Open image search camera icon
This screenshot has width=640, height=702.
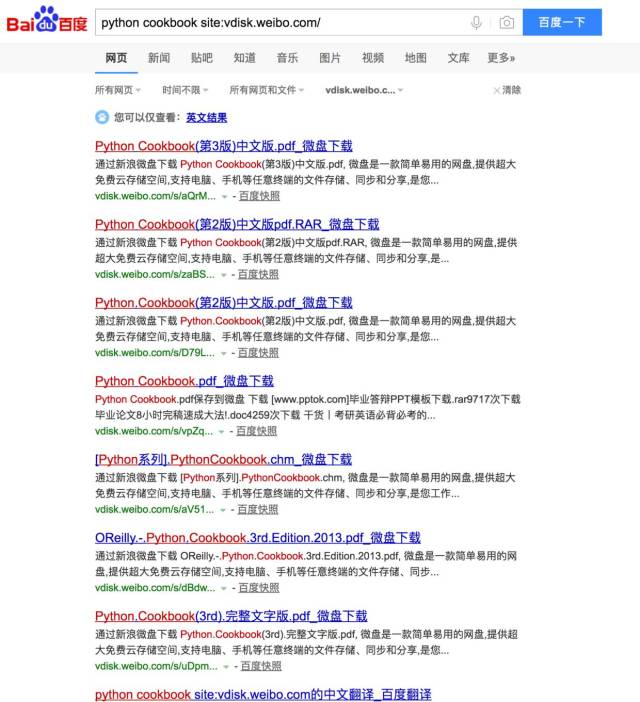(x=507, y=22)
